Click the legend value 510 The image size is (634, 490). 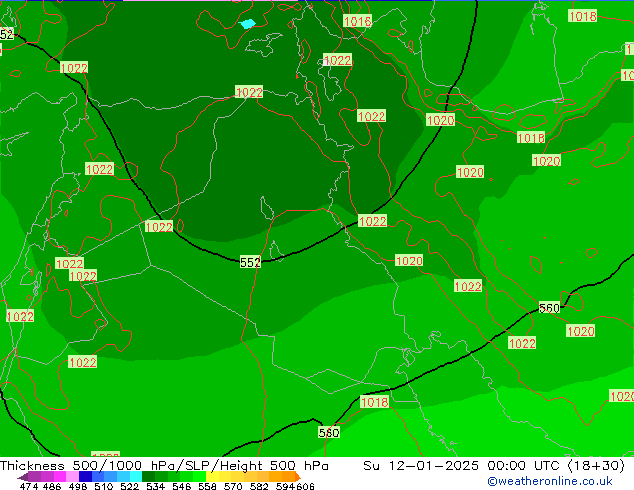104,486
